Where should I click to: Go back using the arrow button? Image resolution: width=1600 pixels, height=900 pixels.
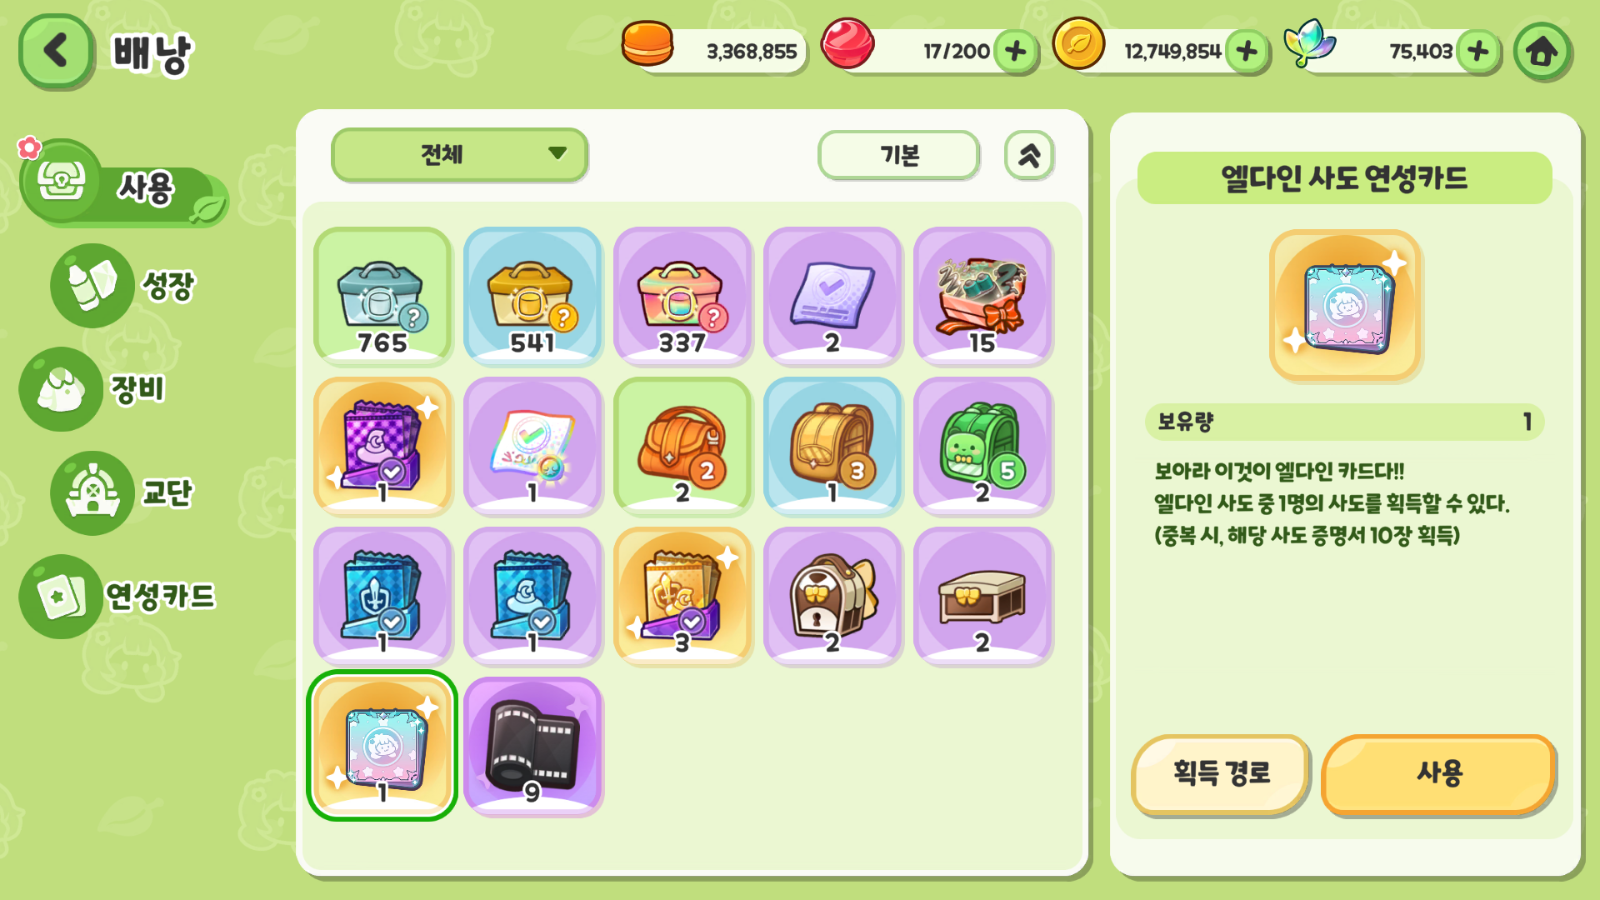tap(56, 51)
